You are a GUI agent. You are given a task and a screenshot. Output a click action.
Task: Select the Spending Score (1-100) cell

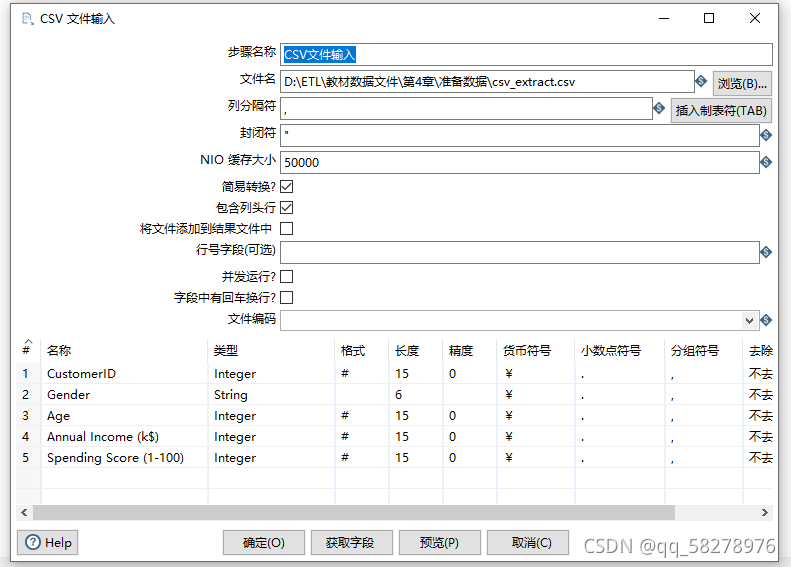[124, 458]
